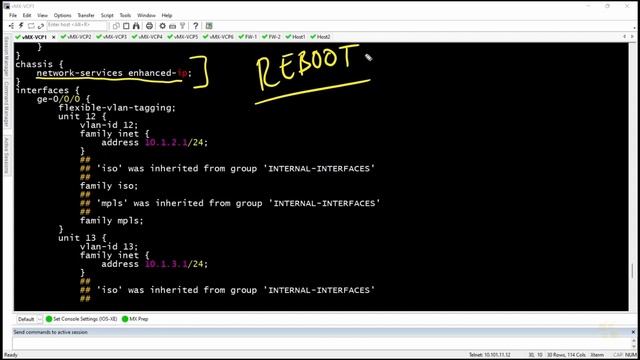Switch to the Host1 session tab
640x360 pixels.
point(296,37)
